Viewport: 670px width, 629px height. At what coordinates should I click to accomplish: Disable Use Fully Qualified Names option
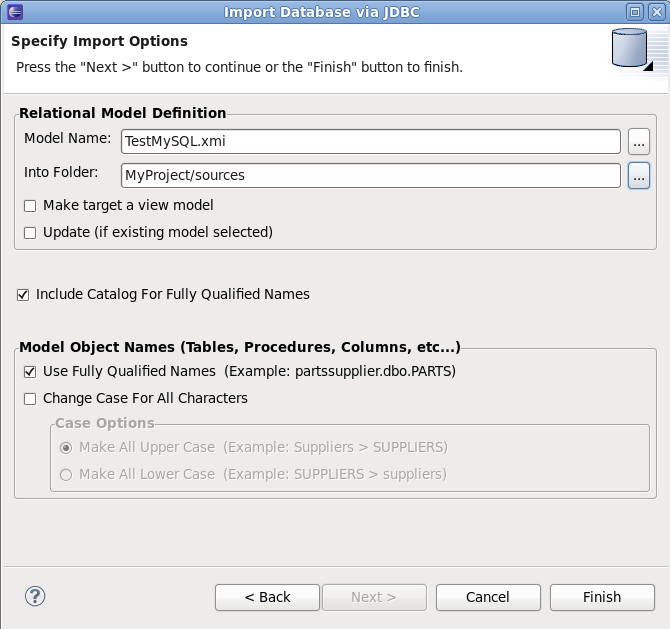coord(30,372)
